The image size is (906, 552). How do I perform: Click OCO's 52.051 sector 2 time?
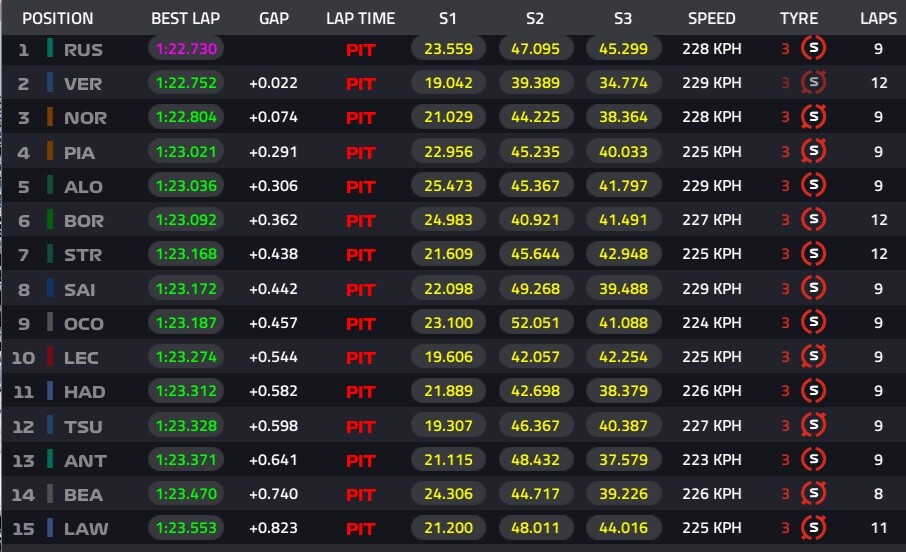pyautogui.click(x=535, y=323)
